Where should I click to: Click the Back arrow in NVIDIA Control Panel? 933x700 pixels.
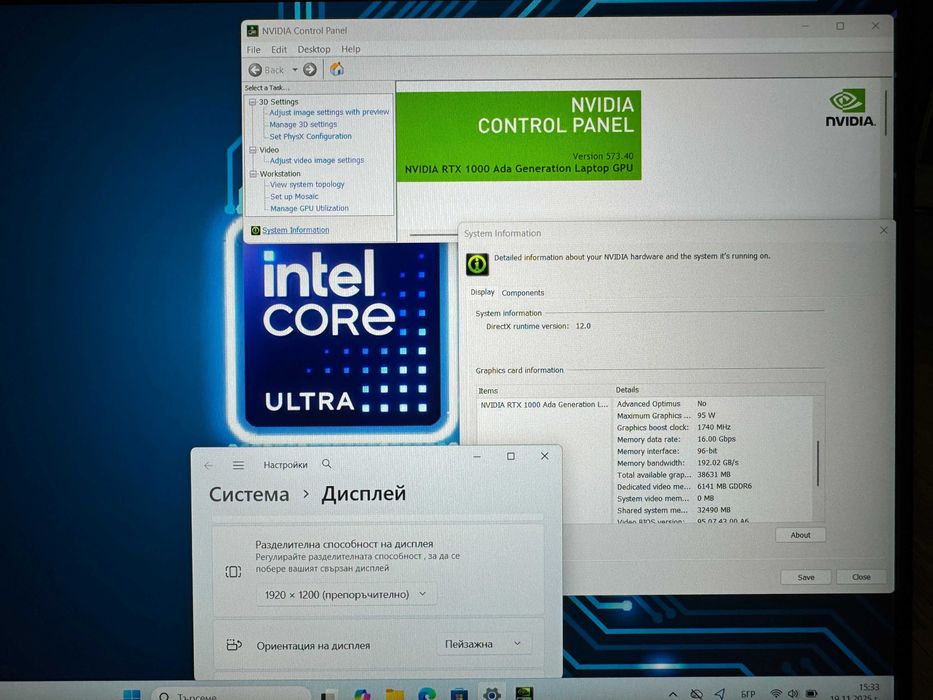[x=255, y=70]
